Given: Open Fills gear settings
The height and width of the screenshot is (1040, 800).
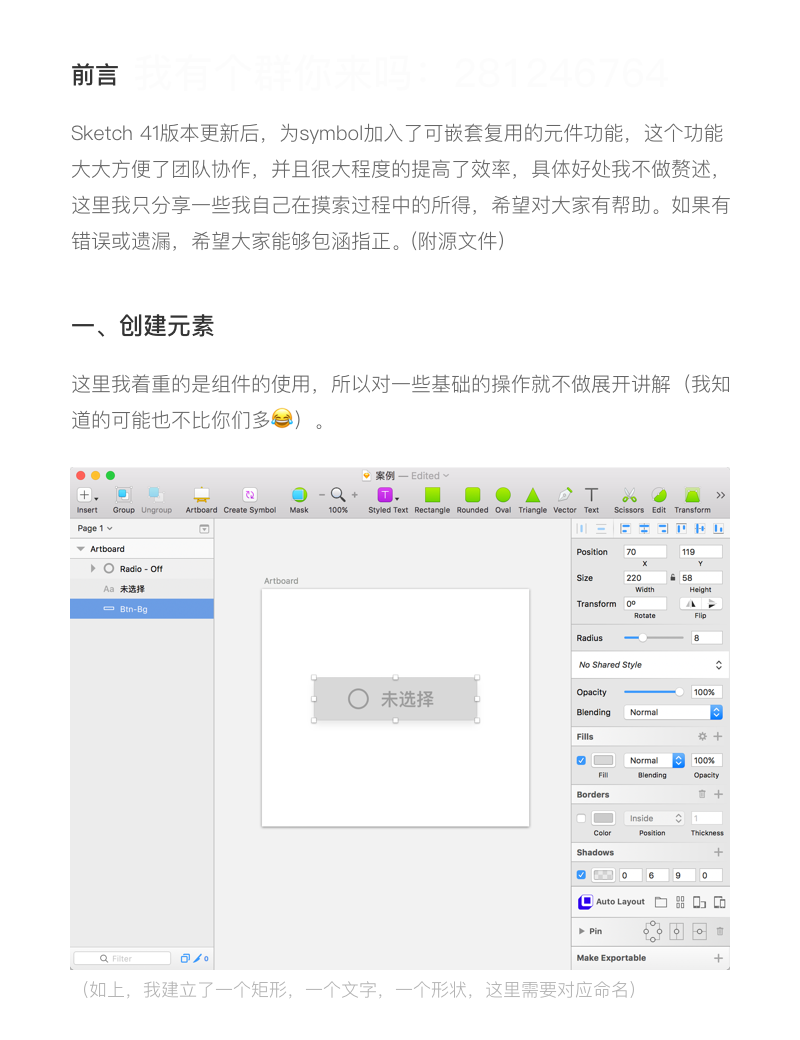Looking at the screenshot, I should (702, 736).
